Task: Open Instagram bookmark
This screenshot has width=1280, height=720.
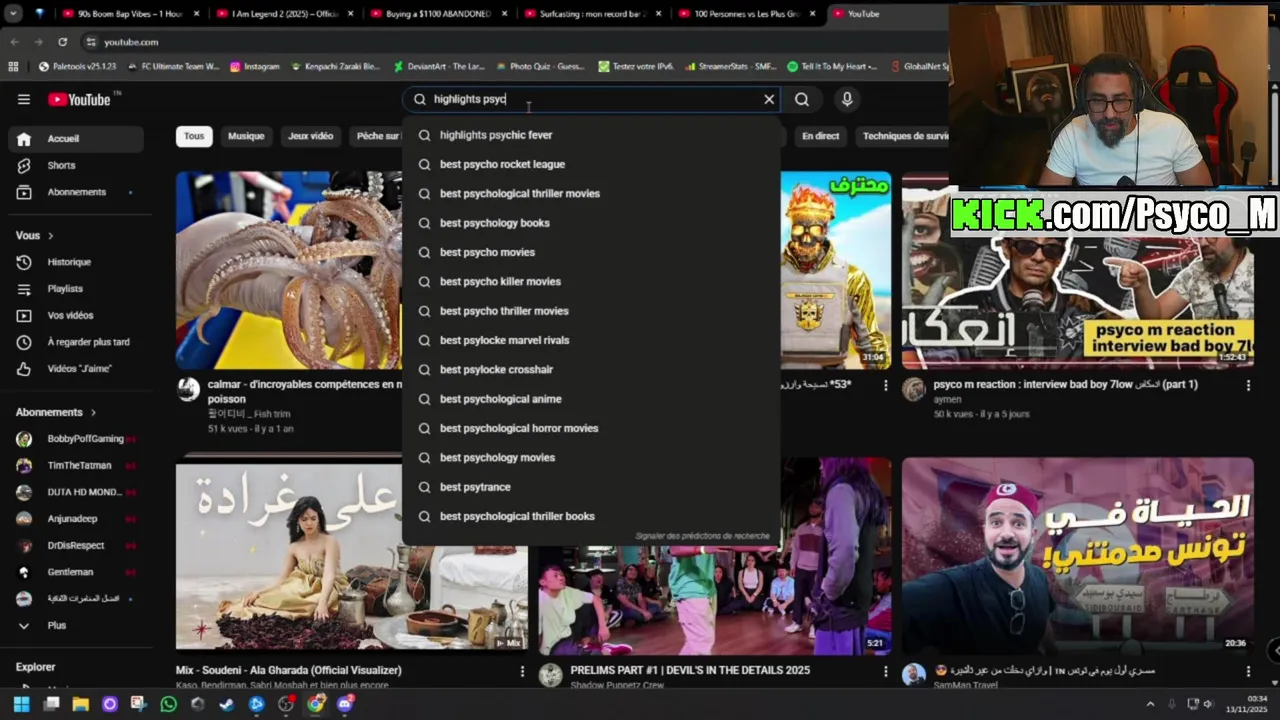Action: tap(255, 67)
